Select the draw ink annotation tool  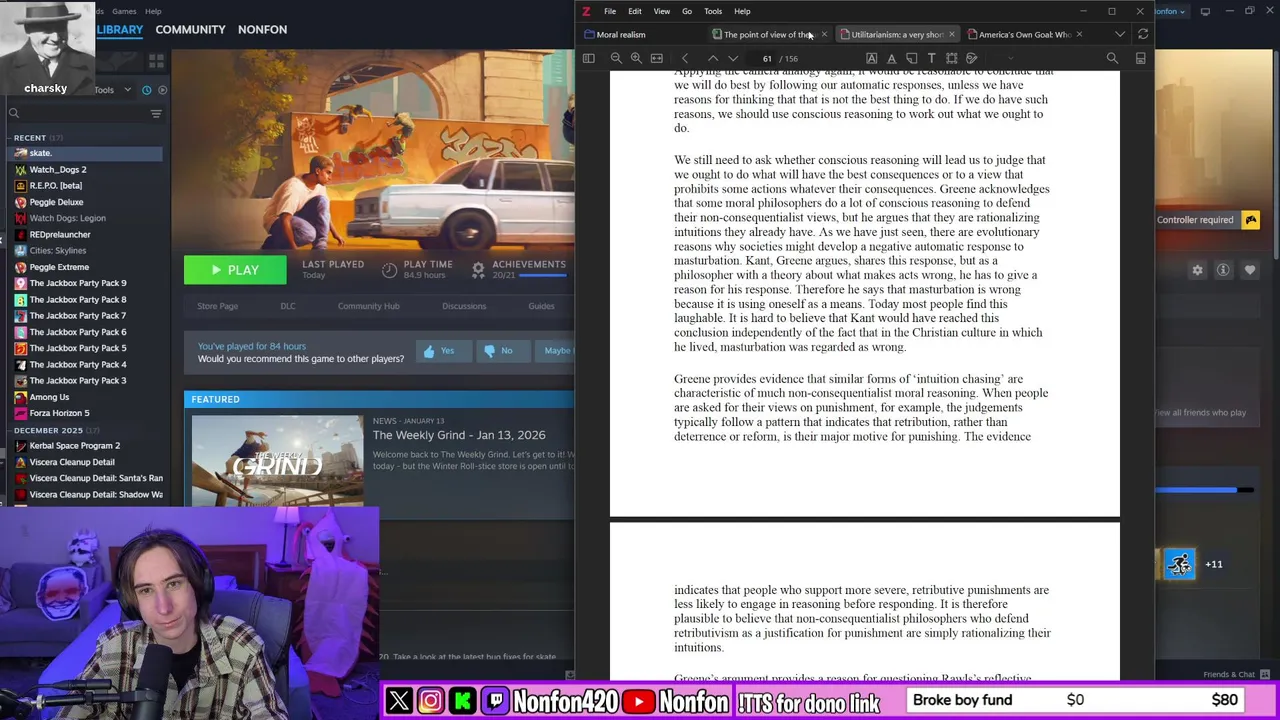[x=971, y=58]
